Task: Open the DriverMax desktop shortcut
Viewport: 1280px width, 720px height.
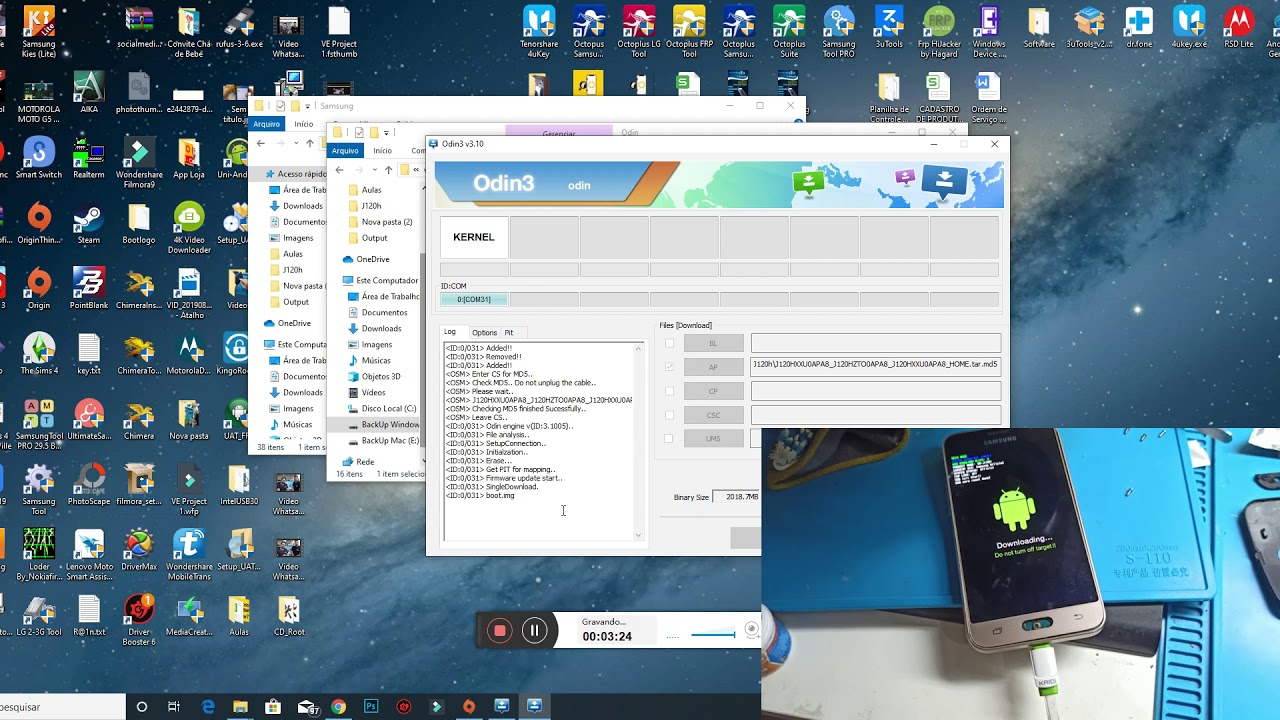Action: 139,550
